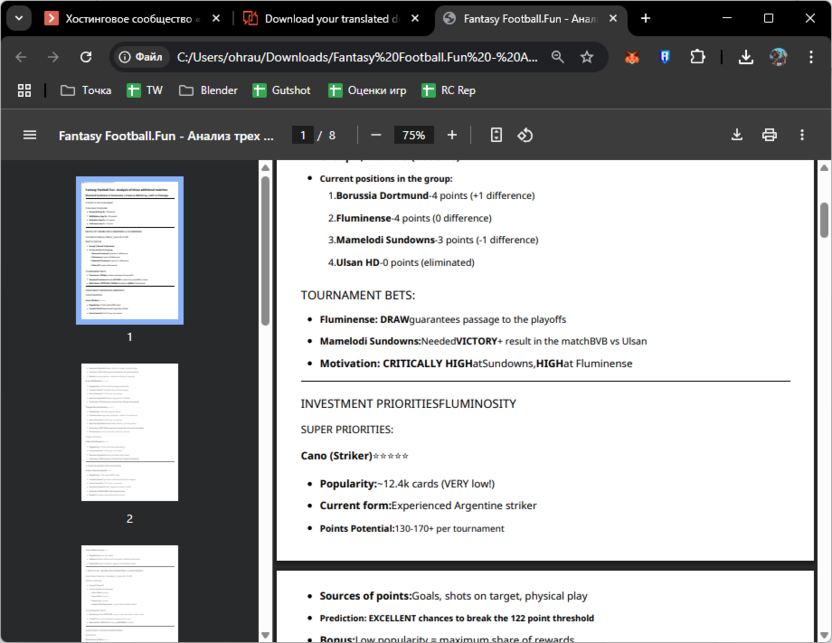Open the Extensions puzzle menu
Viewport: 832px width, 643px height.
point(697,57)
